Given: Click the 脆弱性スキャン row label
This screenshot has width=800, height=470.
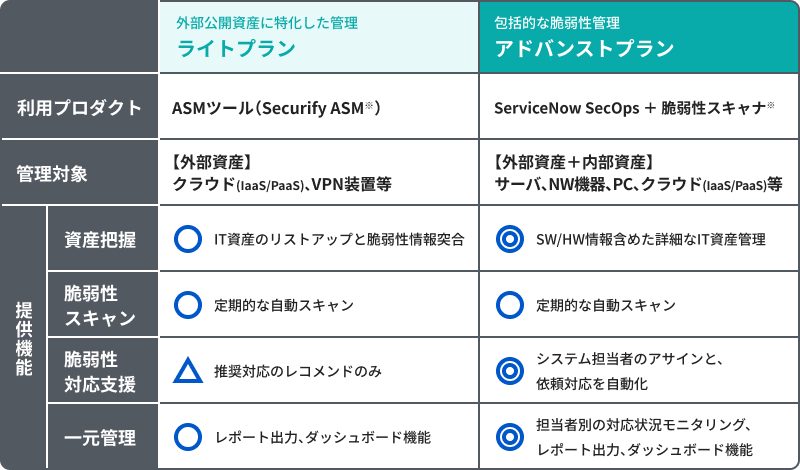Looking at the screenshot, I should point(100,305).
